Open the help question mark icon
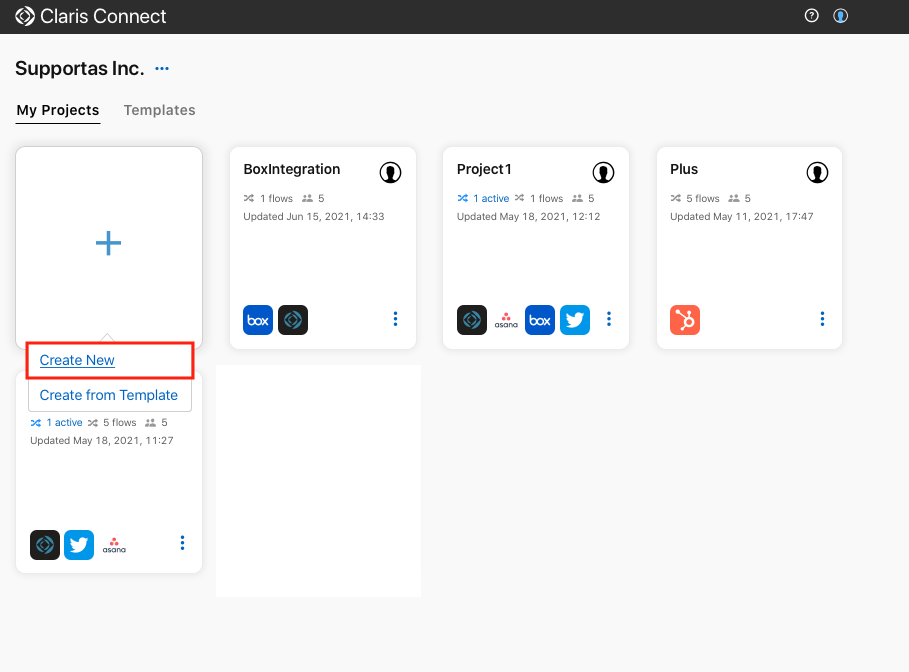The height and width of the screenshot is (672, 909). click(x=811, y=16)
